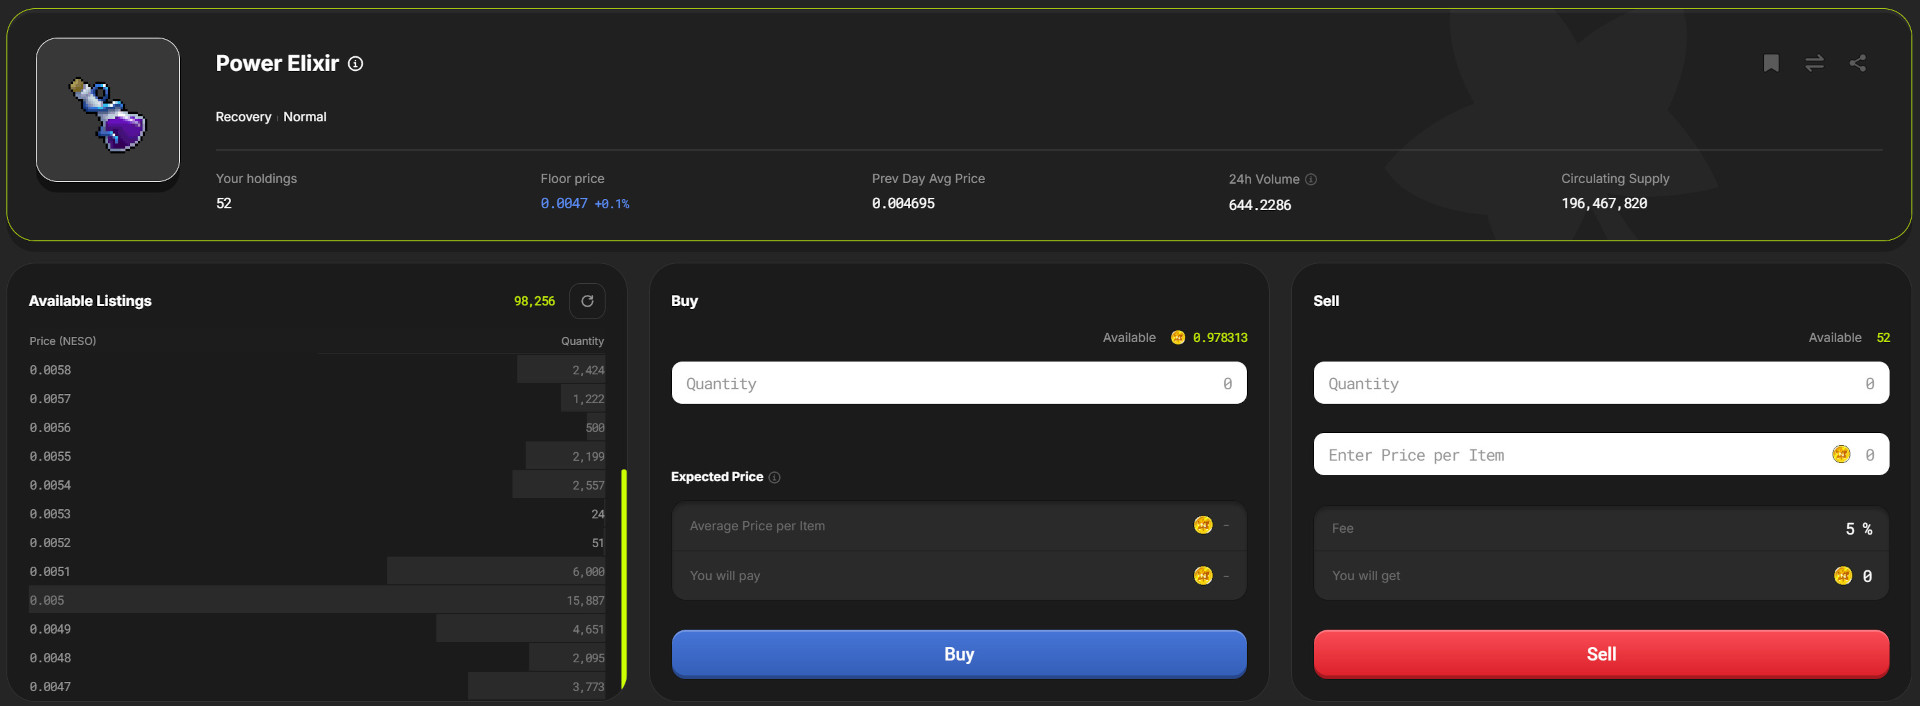Refresh the Available Listings
Screen dimensions: 1920x706
tap(587, 301)
